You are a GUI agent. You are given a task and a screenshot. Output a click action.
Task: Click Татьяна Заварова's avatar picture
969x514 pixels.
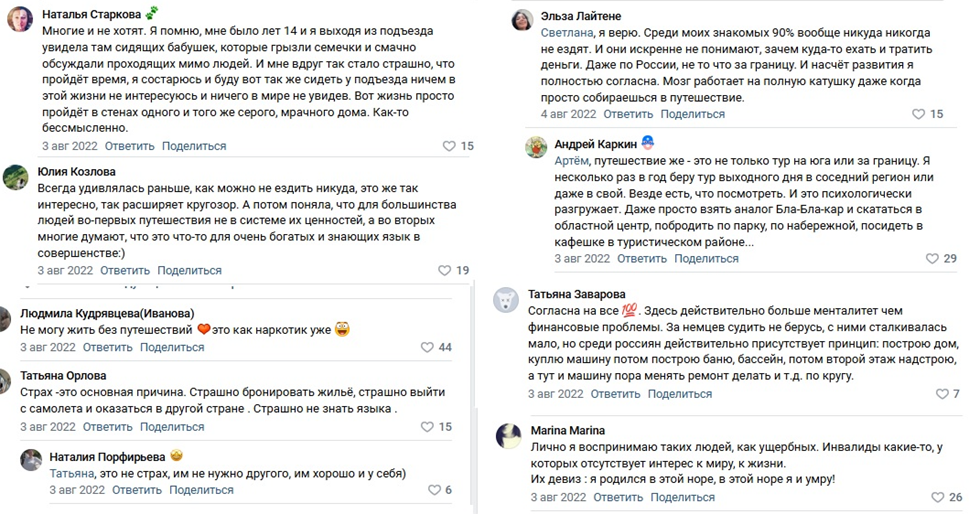click(x=508, y=298)
